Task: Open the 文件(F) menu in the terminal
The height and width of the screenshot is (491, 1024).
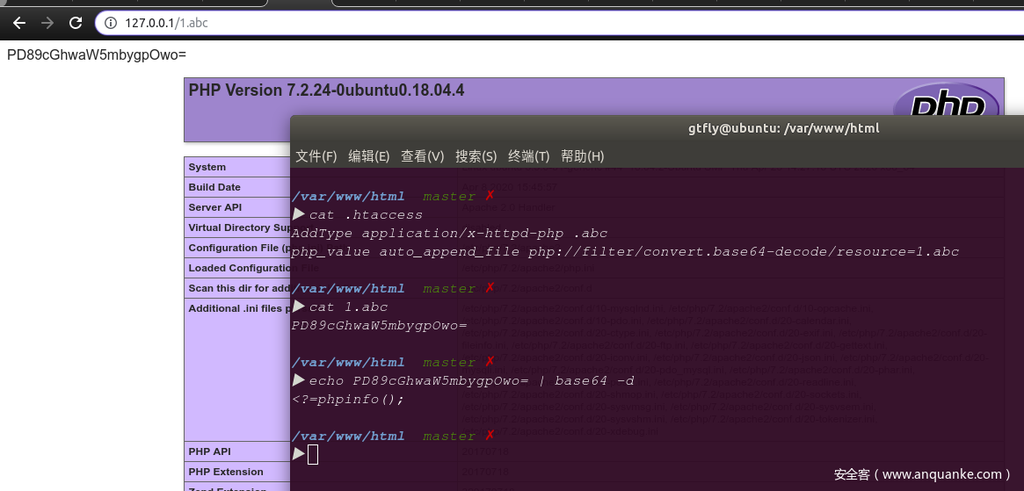Action: pyautogui.click(x=315, y=156)
